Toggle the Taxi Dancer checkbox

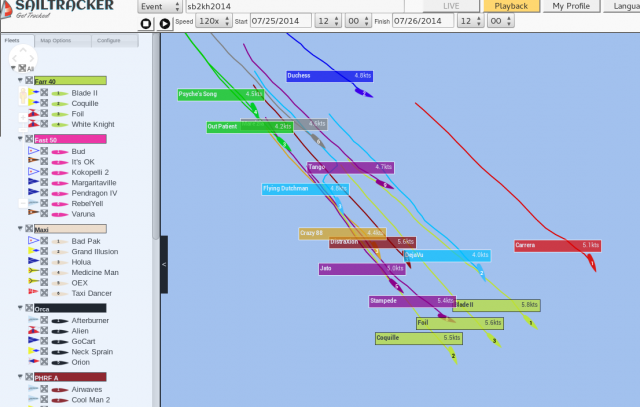(x=44, y=293)
